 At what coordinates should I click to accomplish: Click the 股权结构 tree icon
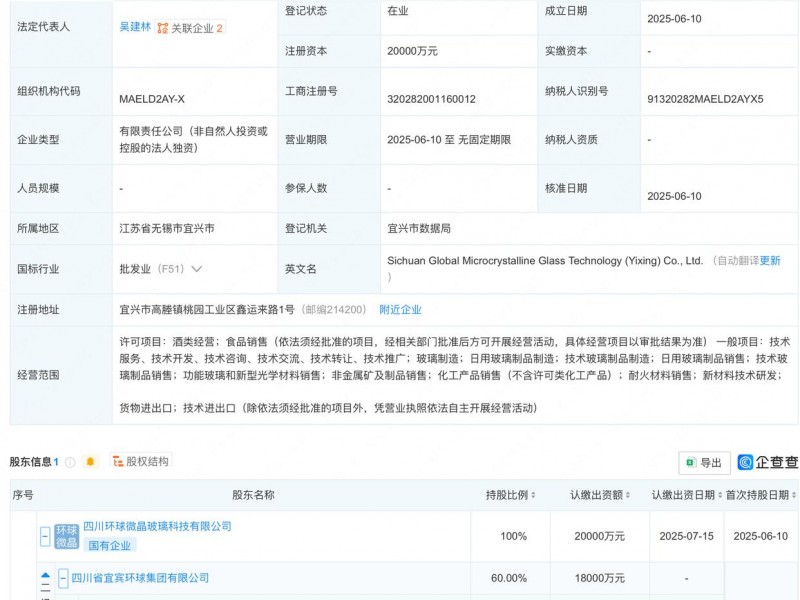[118, 462]
